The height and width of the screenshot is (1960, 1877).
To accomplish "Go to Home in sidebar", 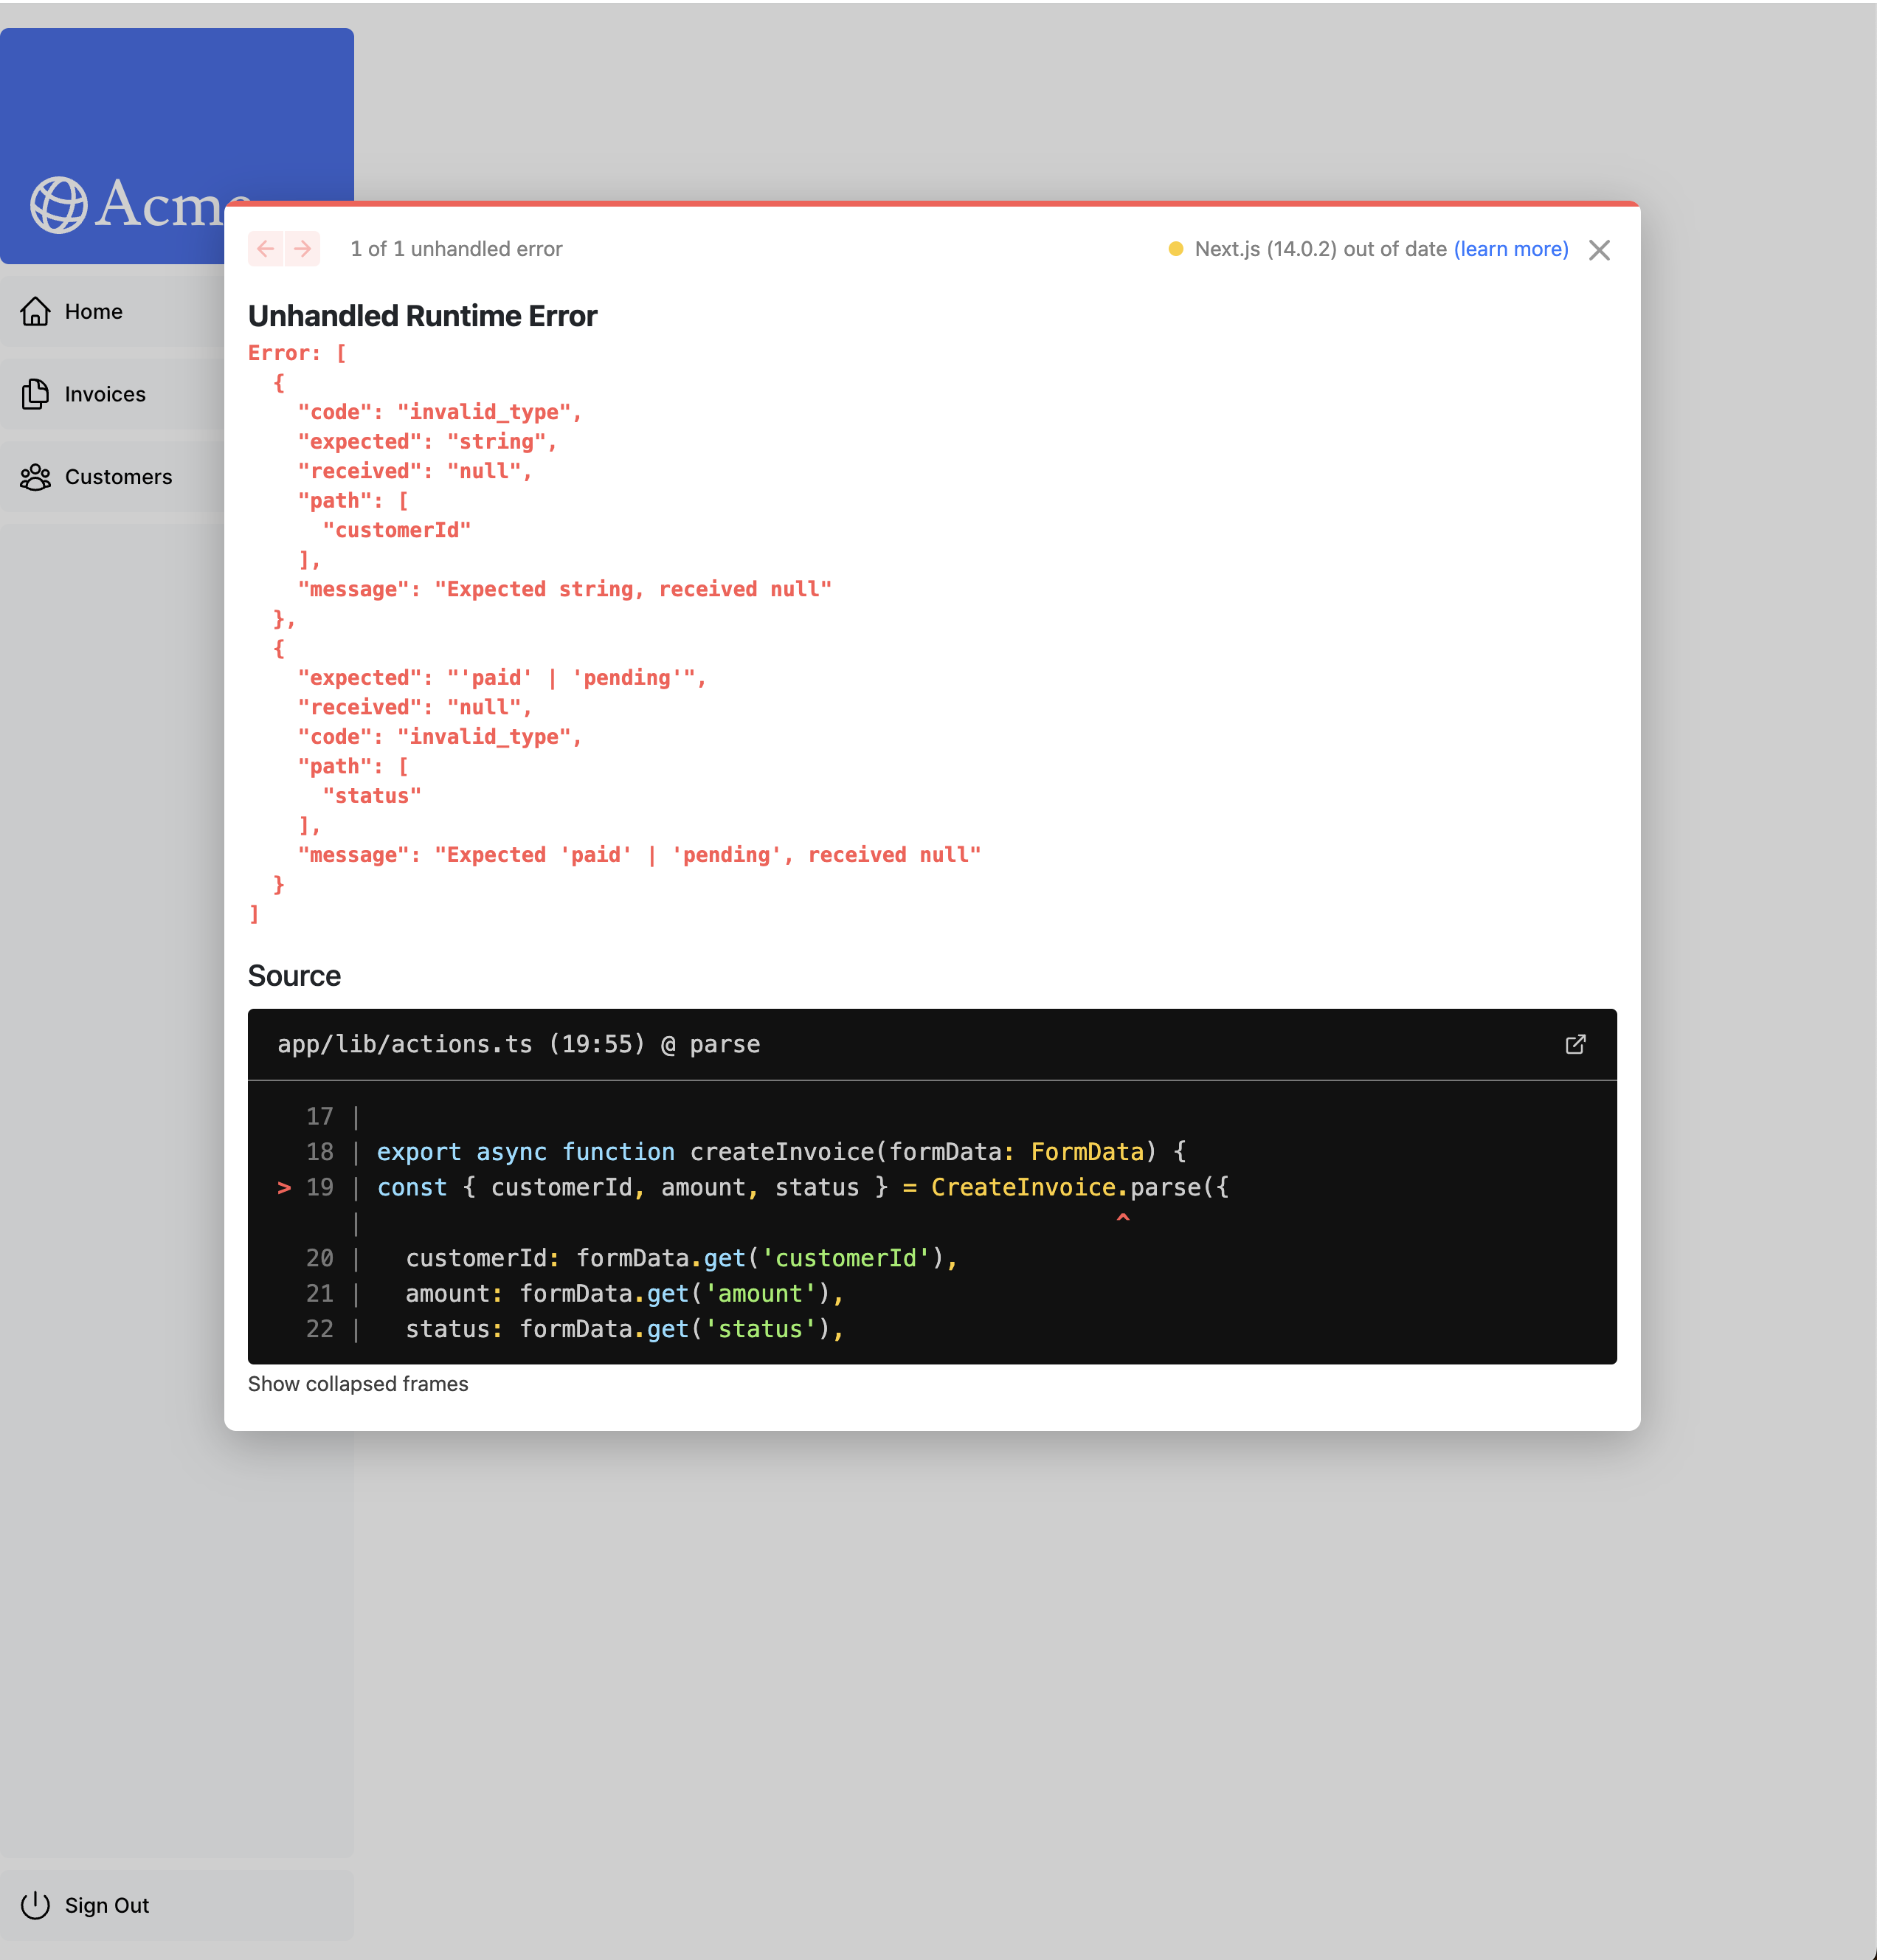I will 93,311.
